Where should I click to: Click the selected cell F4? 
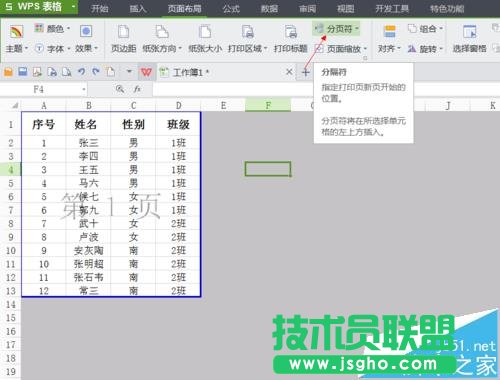pyautogui.click(x=268, y=169)
